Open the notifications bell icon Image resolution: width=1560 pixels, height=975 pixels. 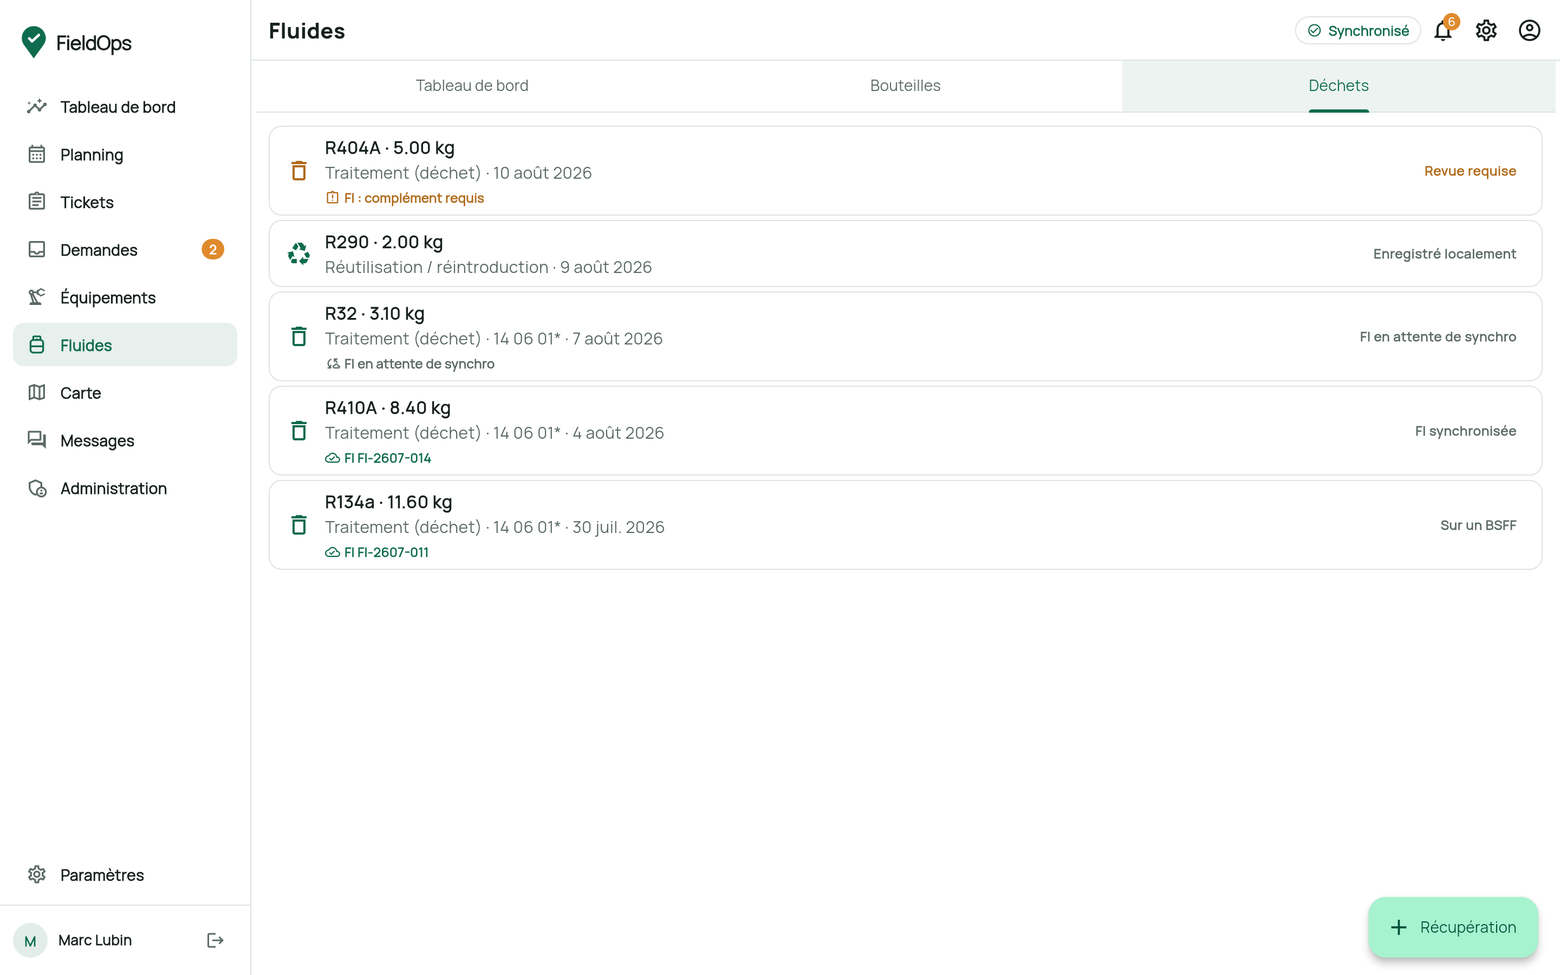(x=1443, y=31)
